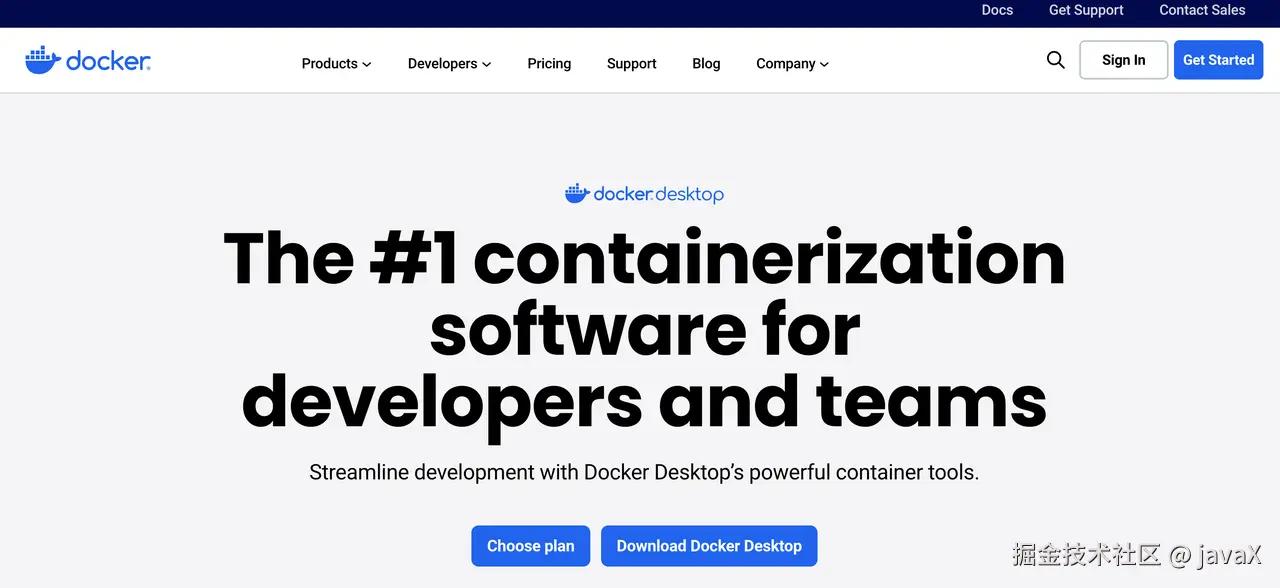This screenshot has height=588, width=1280.
Task: Click the Sign In button
Action: (1123, 59)
